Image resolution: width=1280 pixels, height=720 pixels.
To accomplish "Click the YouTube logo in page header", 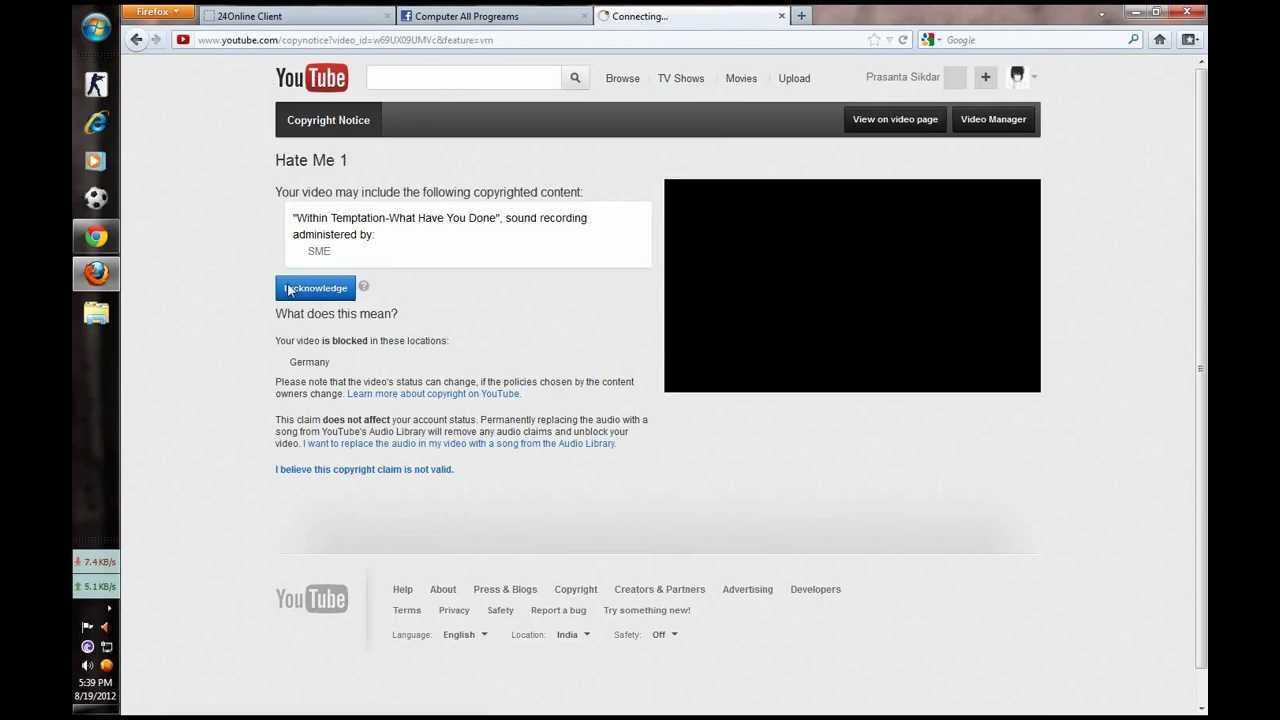I will [x=312, y=78].
